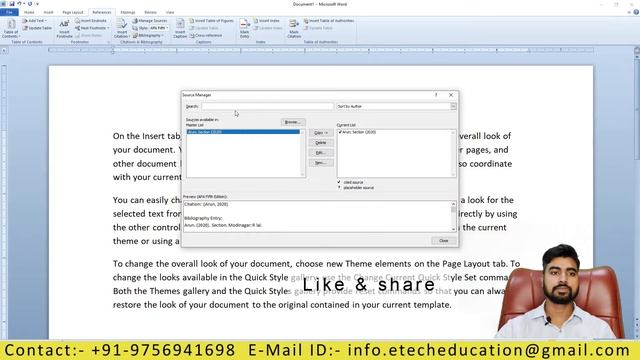Screen dimensions: 640x360
Task: Click the Mark Citation button
Action: (x=294, y=28)
